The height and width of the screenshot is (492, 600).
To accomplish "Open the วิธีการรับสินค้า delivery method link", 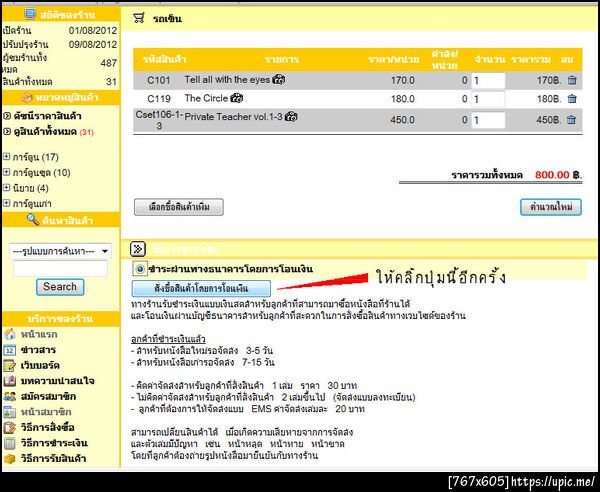I will click(x=53, y=458).
